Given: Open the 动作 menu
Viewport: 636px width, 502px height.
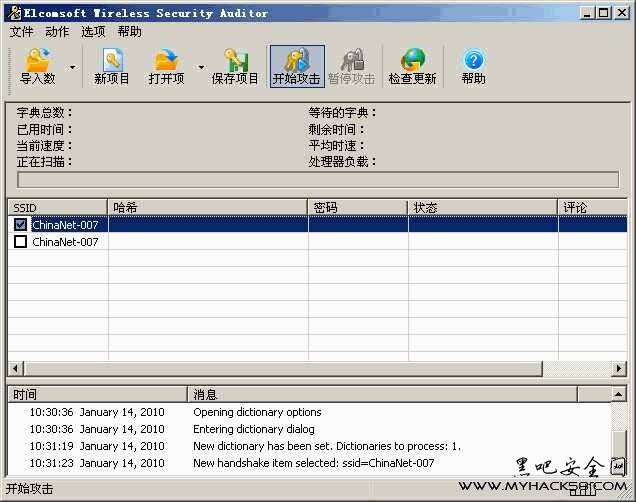Looking at the screenshot, I should 57,31.
